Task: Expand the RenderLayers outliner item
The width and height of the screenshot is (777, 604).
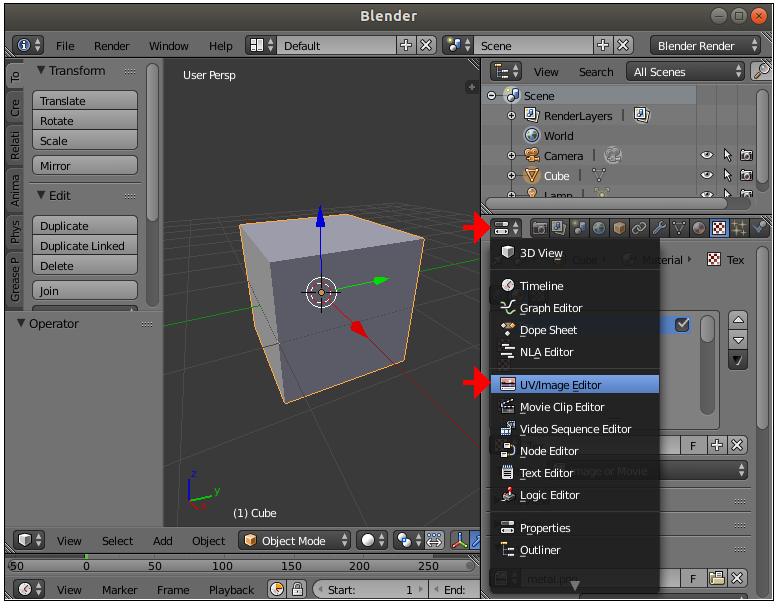Action: click(x=511, y=115)
